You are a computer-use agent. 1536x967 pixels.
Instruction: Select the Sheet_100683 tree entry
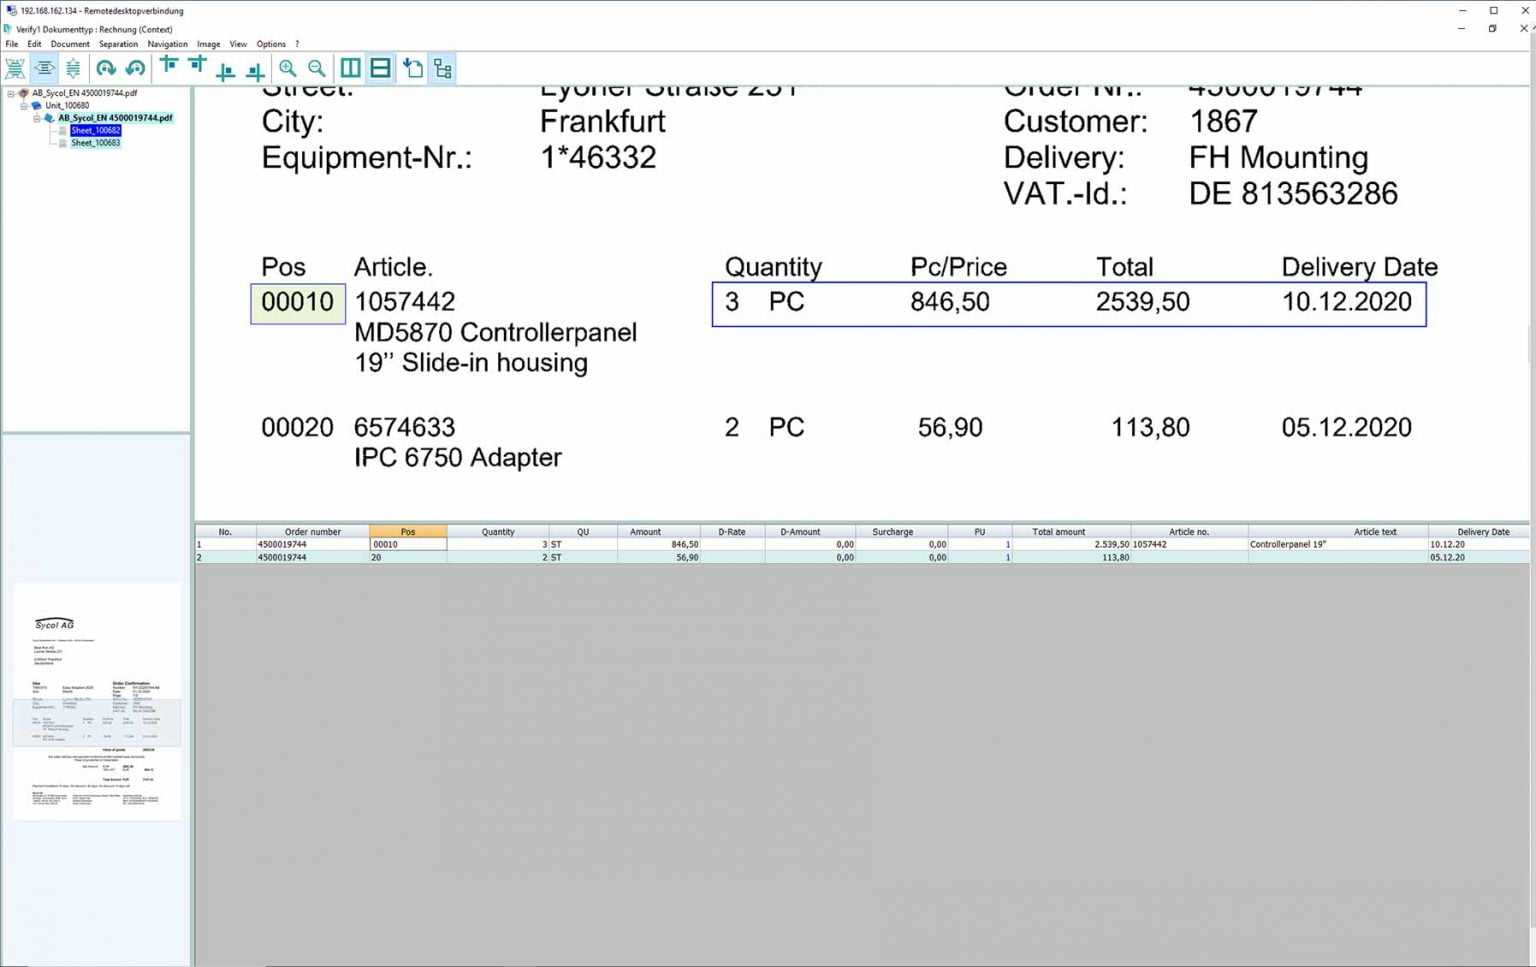click(x=94, y=143)
